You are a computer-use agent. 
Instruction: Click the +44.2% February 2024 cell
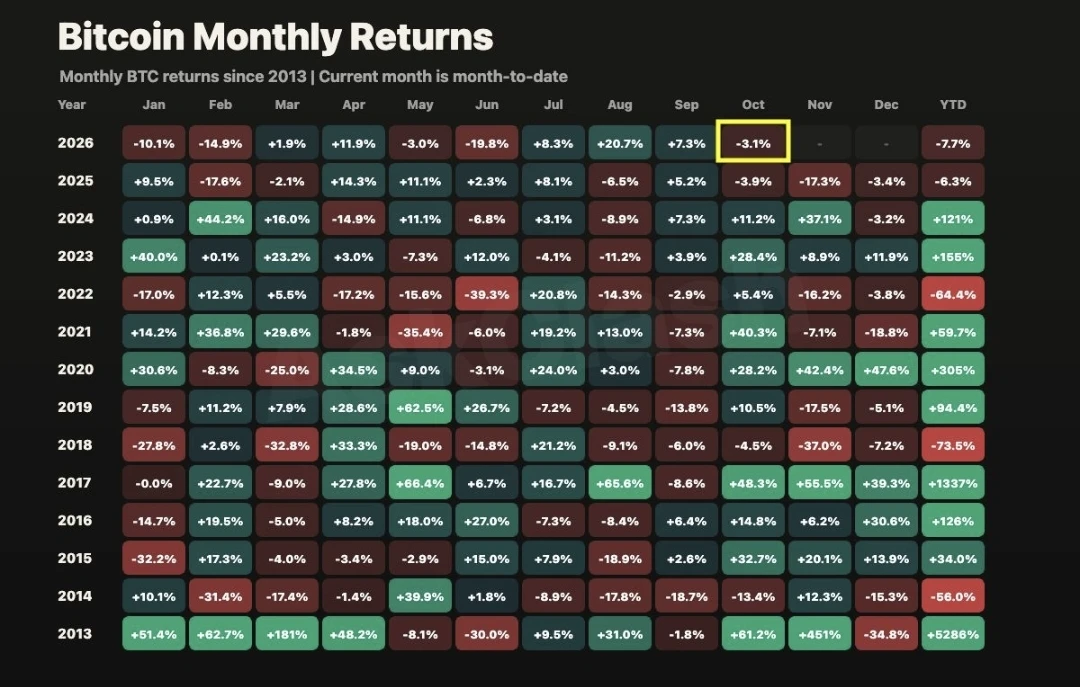(x=220, y=218)
